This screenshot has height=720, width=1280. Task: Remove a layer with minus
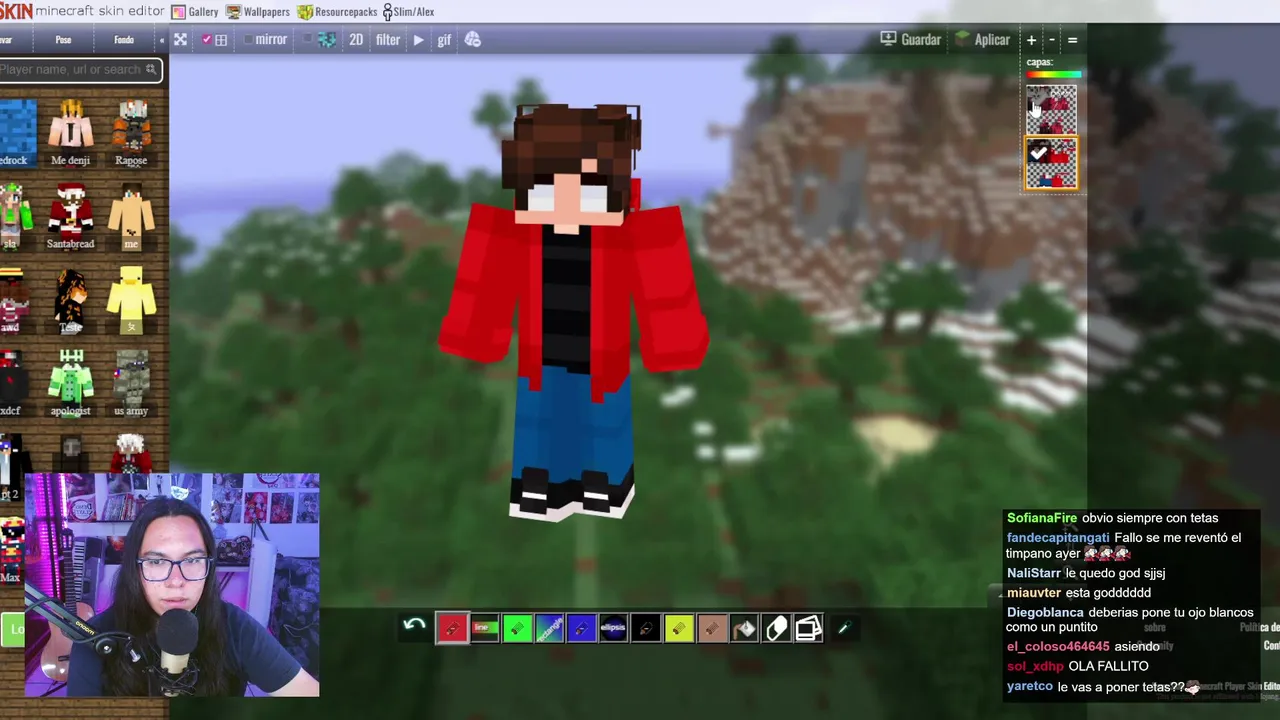pos(1051,40)
